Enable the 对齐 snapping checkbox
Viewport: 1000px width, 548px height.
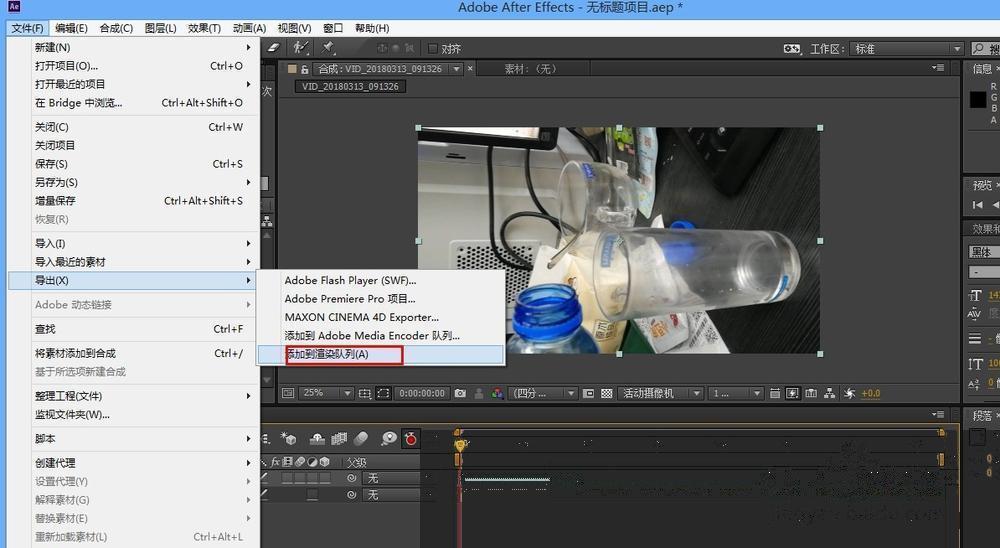point(432,48)
